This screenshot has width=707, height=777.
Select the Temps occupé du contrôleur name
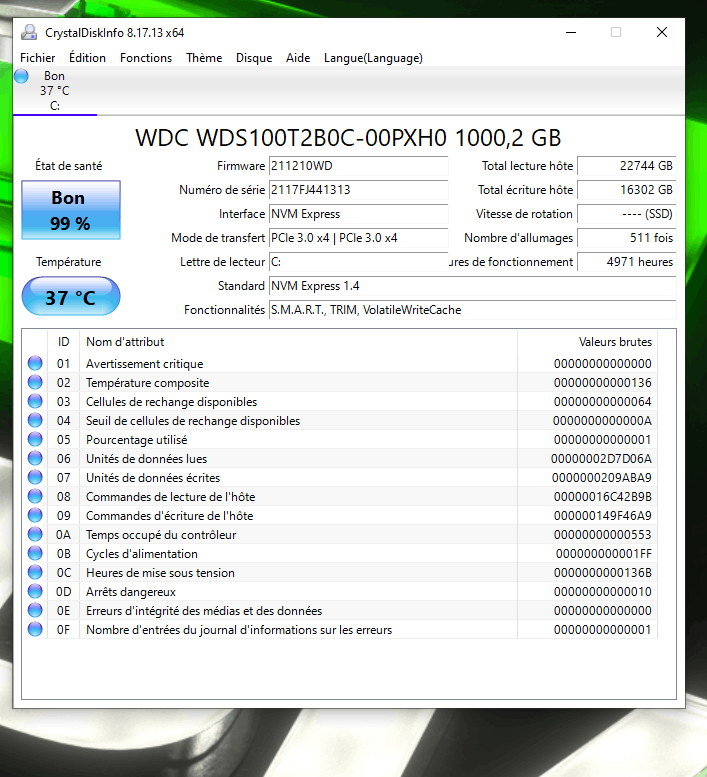(x=161, y=535)
